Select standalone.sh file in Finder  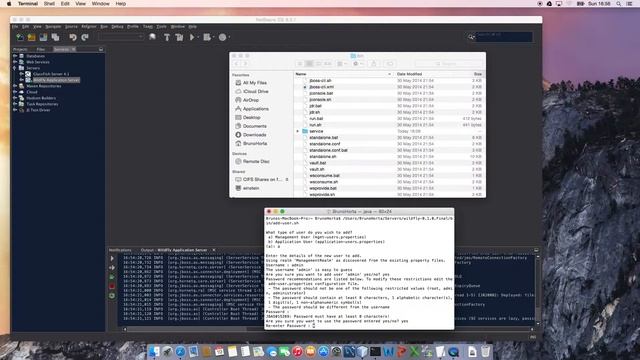[322, 157]
